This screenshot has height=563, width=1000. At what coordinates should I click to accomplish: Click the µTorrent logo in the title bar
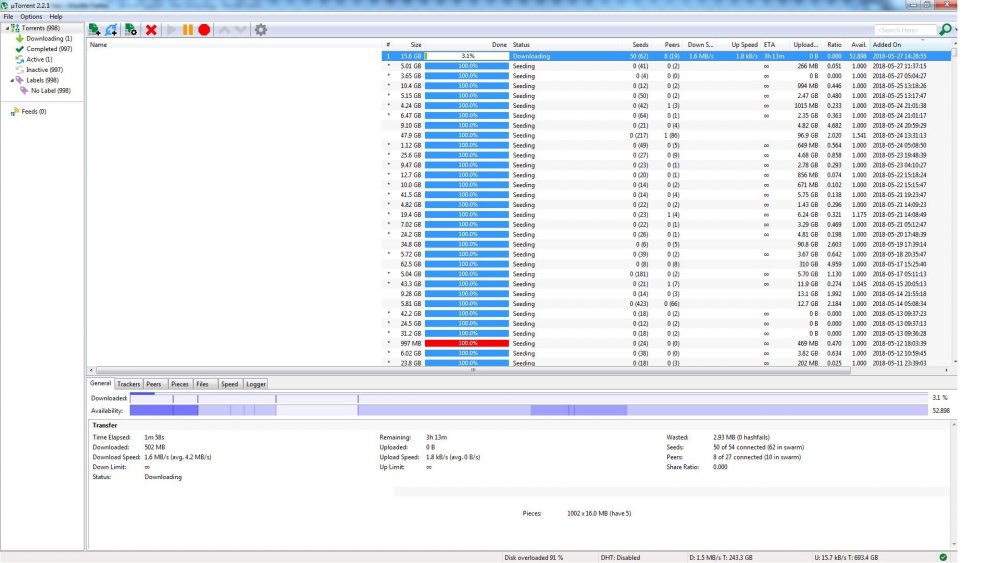pyautogui.click(x=4, y=5)
